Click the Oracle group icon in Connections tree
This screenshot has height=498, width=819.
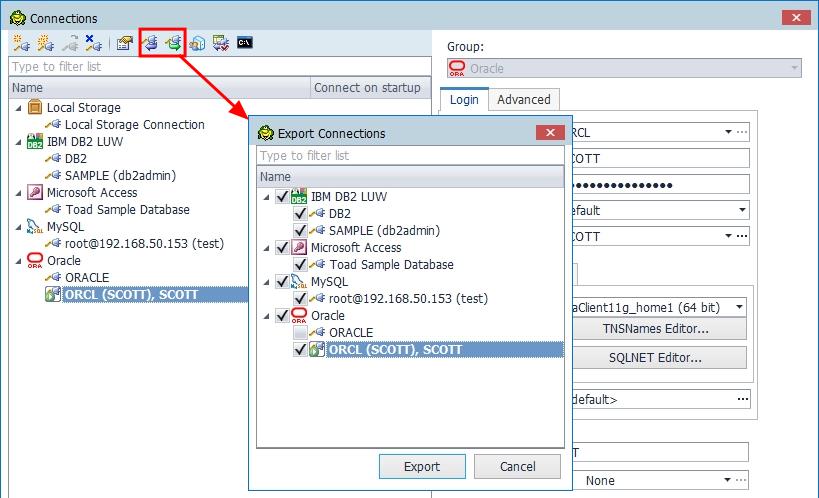tap(35, 261)
